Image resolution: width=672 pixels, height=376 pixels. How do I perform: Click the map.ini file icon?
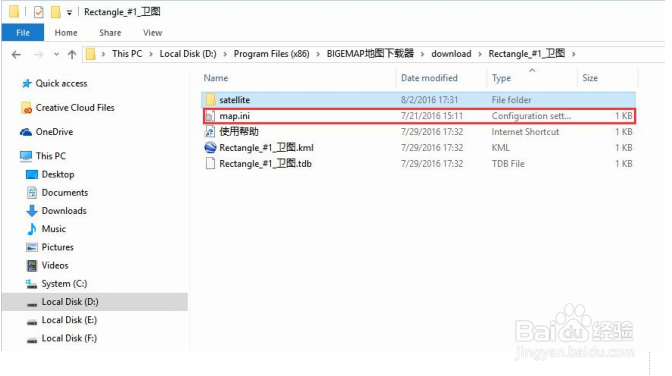tap(210, 116)
